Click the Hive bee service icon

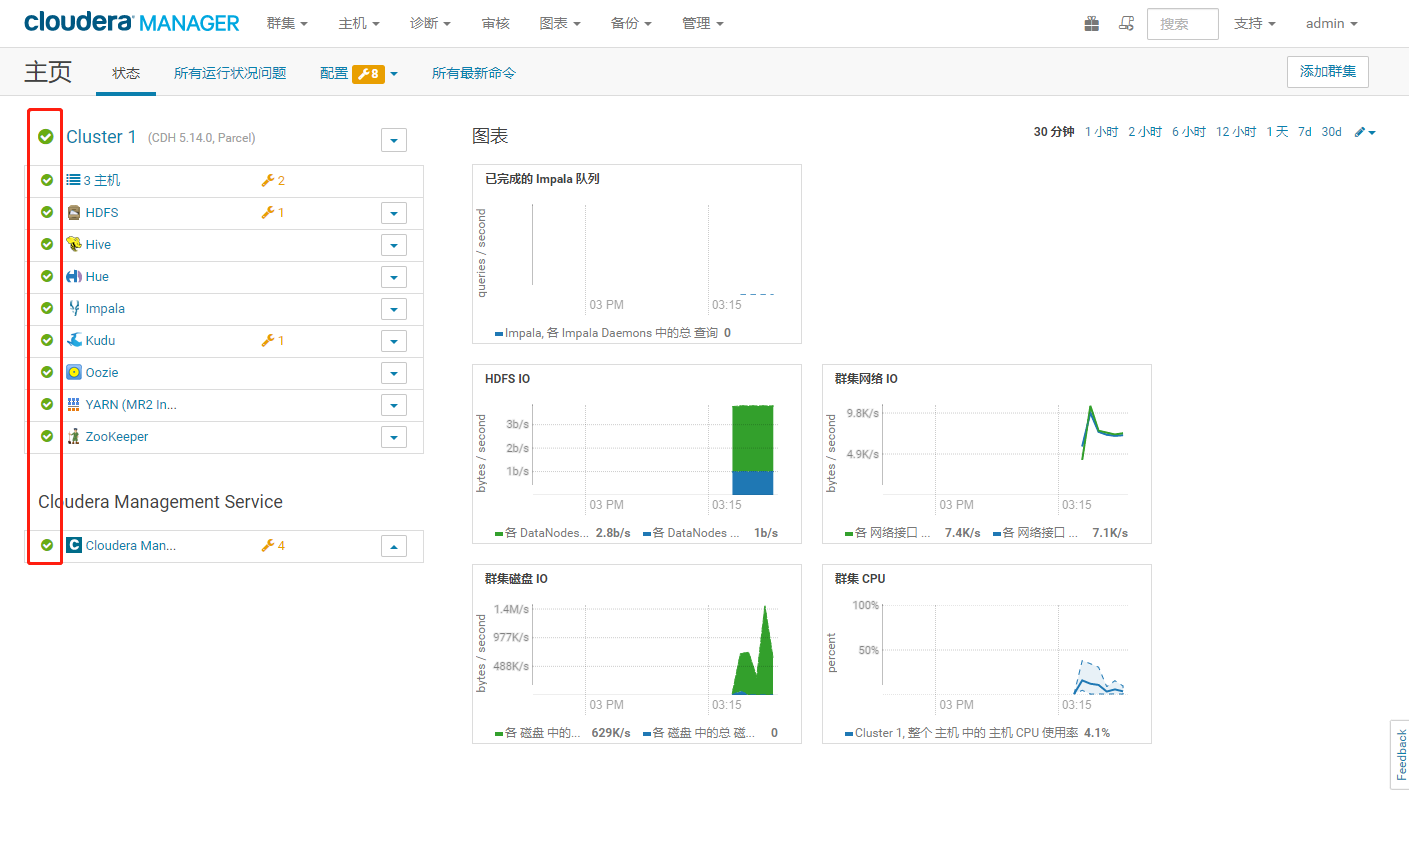(x=74, y=244)
